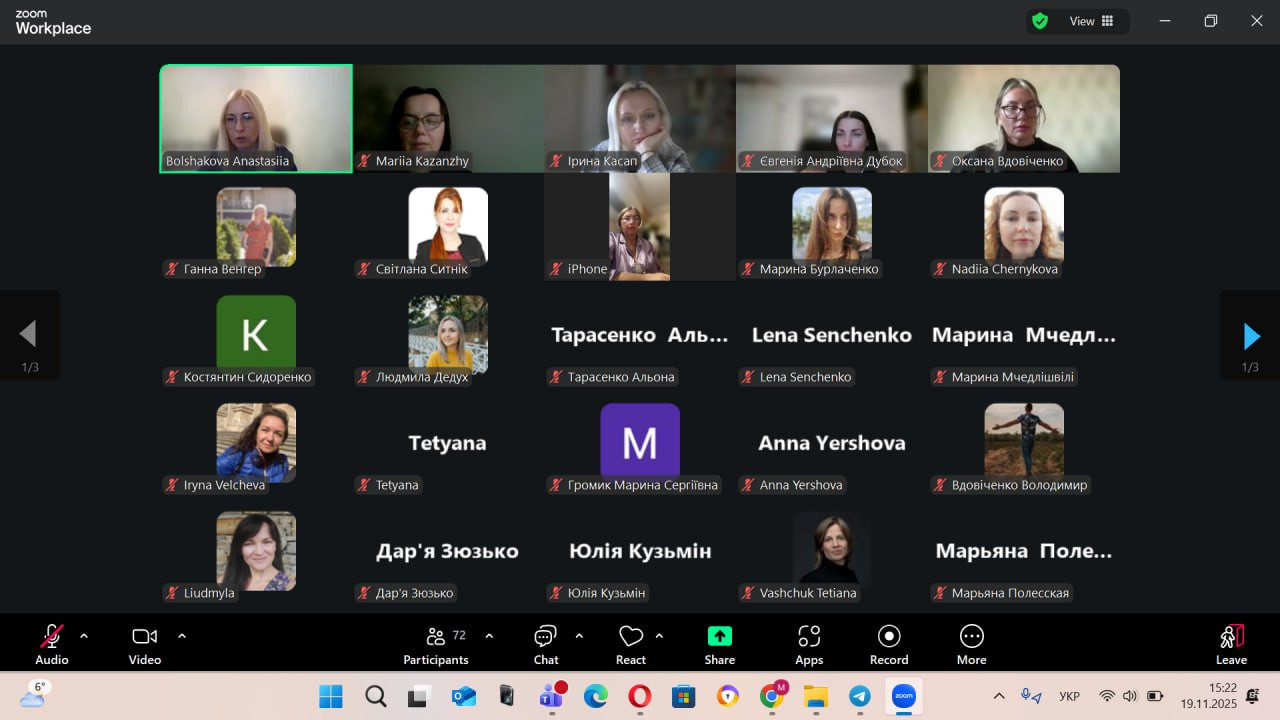
Task: Toggle the camera with Video button
Action: pos(145,644)
